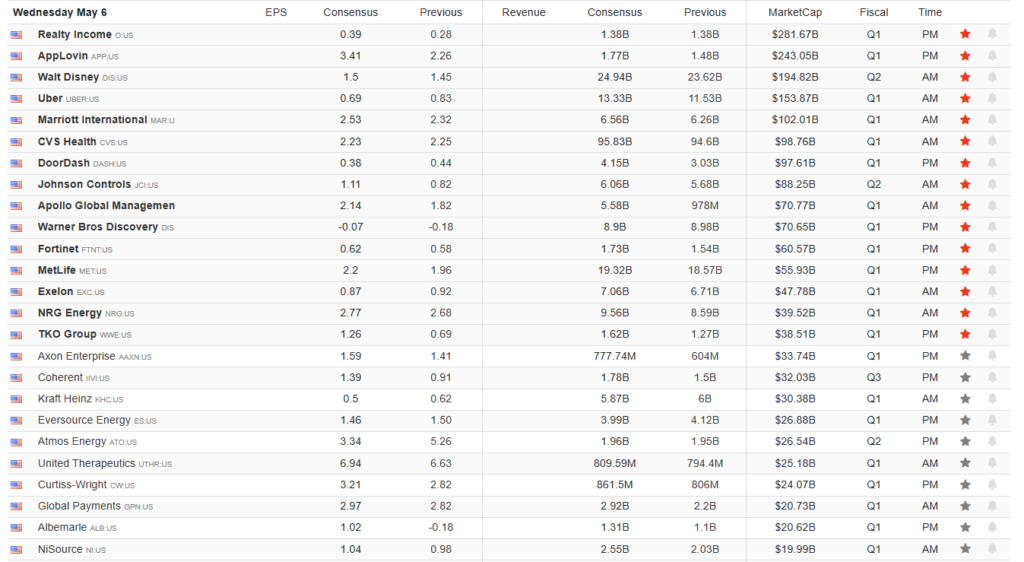Viewport: 1024px width, 562px height.
Task: Click the bell for United Therapeutics
Action: [992, 463]
